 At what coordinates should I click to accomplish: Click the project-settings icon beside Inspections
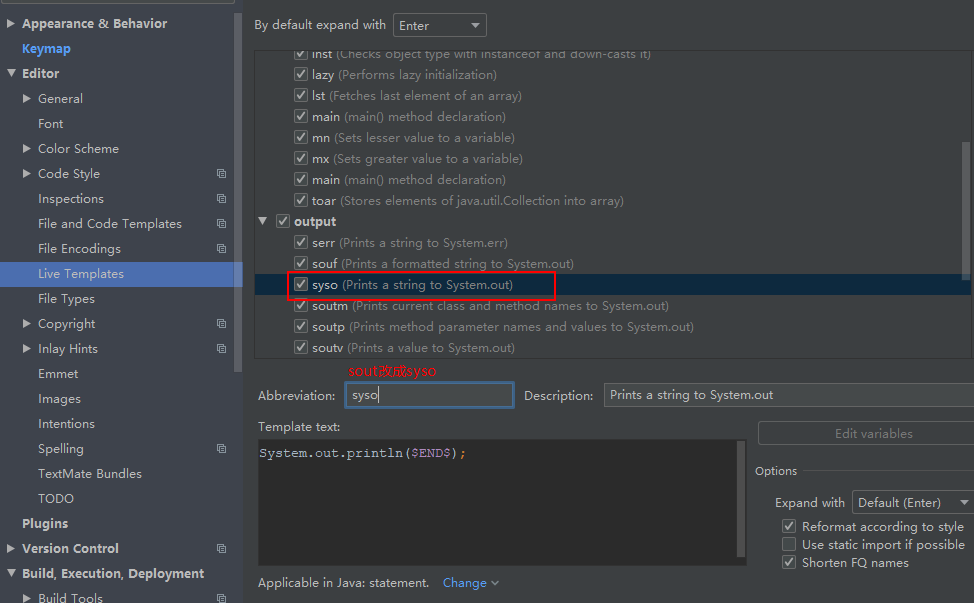click(x=221, y=199)
